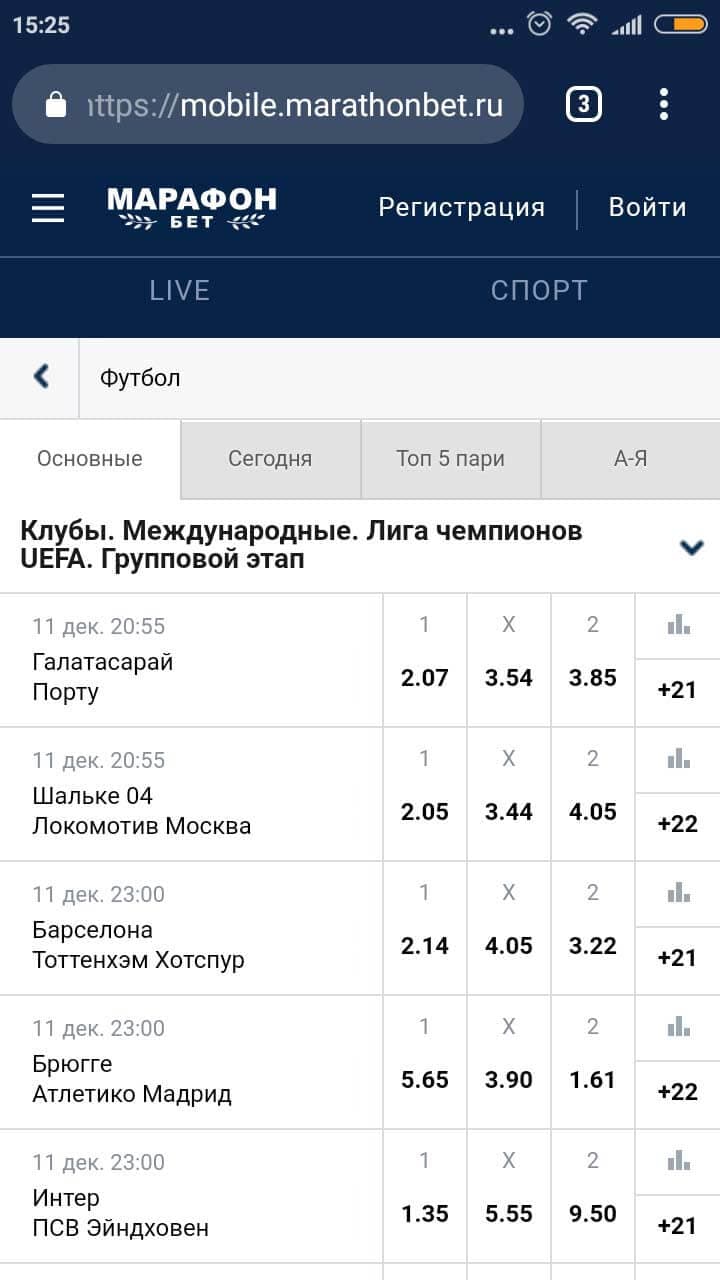Open the browser three-dot menu
This screenshot has width=720, height=1280.
click(x=664, y=104)
